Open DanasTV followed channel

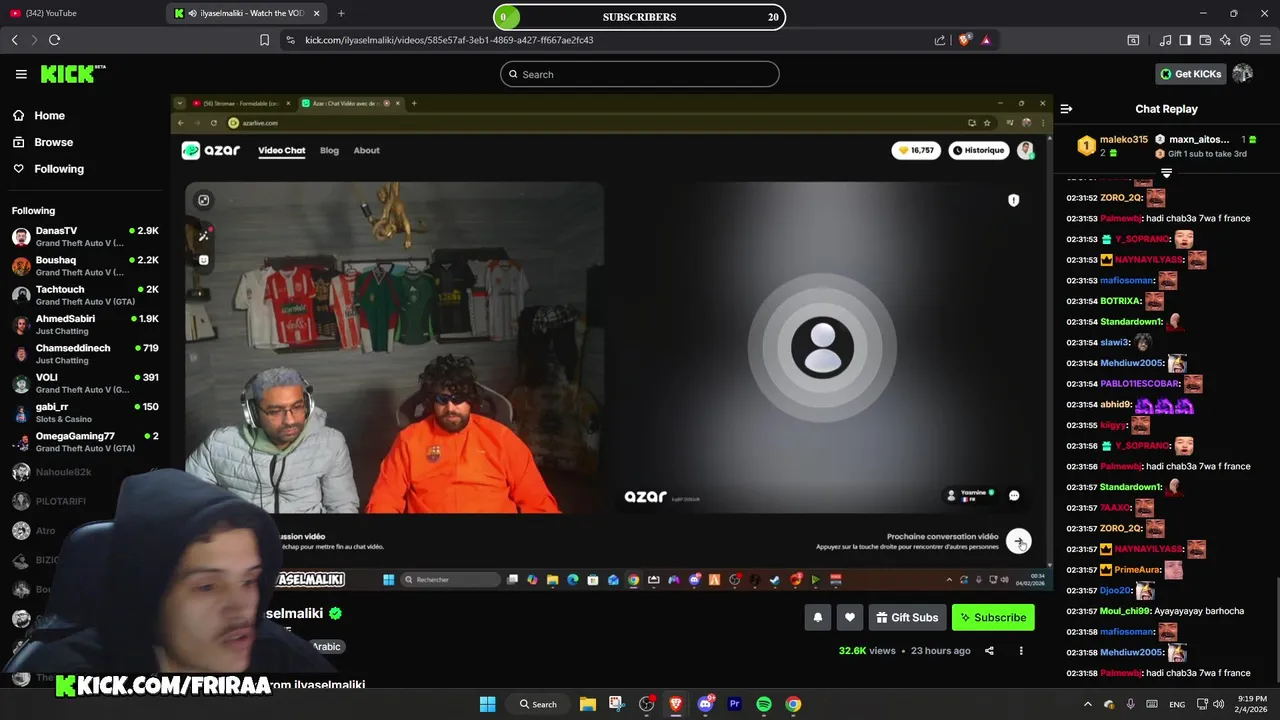85,237
